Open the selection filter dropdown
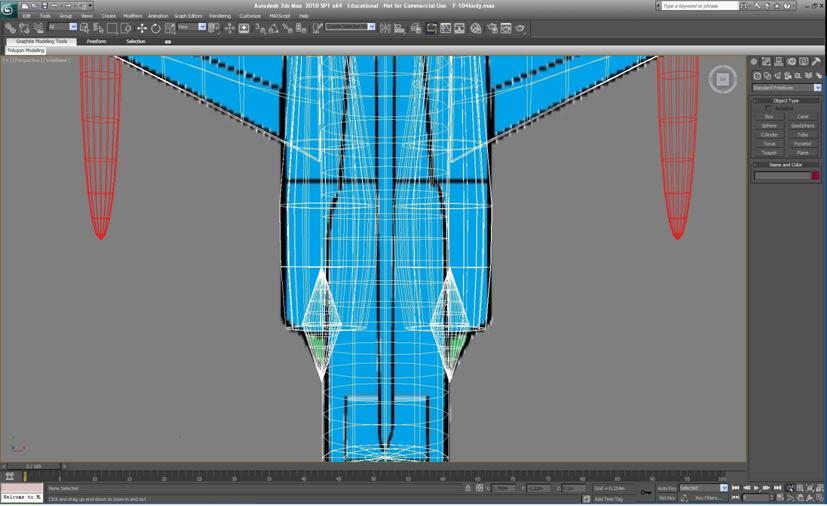 62,27
